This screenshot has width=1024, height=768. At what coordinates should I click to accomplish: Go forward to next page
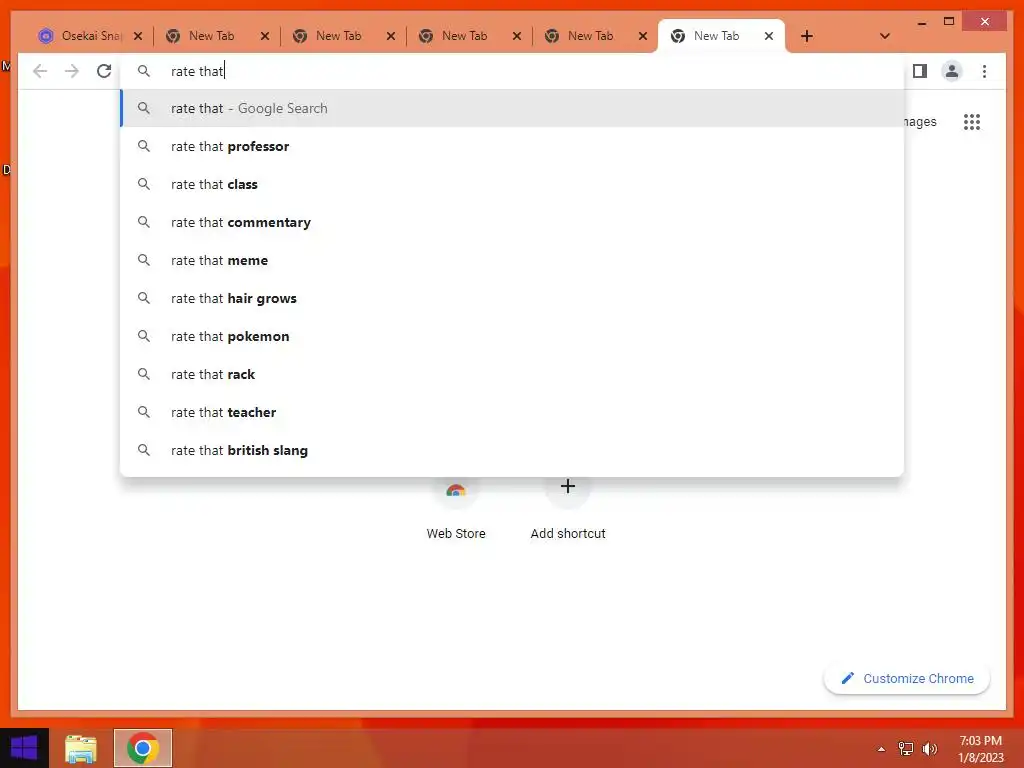pyautogui.click(x=72, y=71)
